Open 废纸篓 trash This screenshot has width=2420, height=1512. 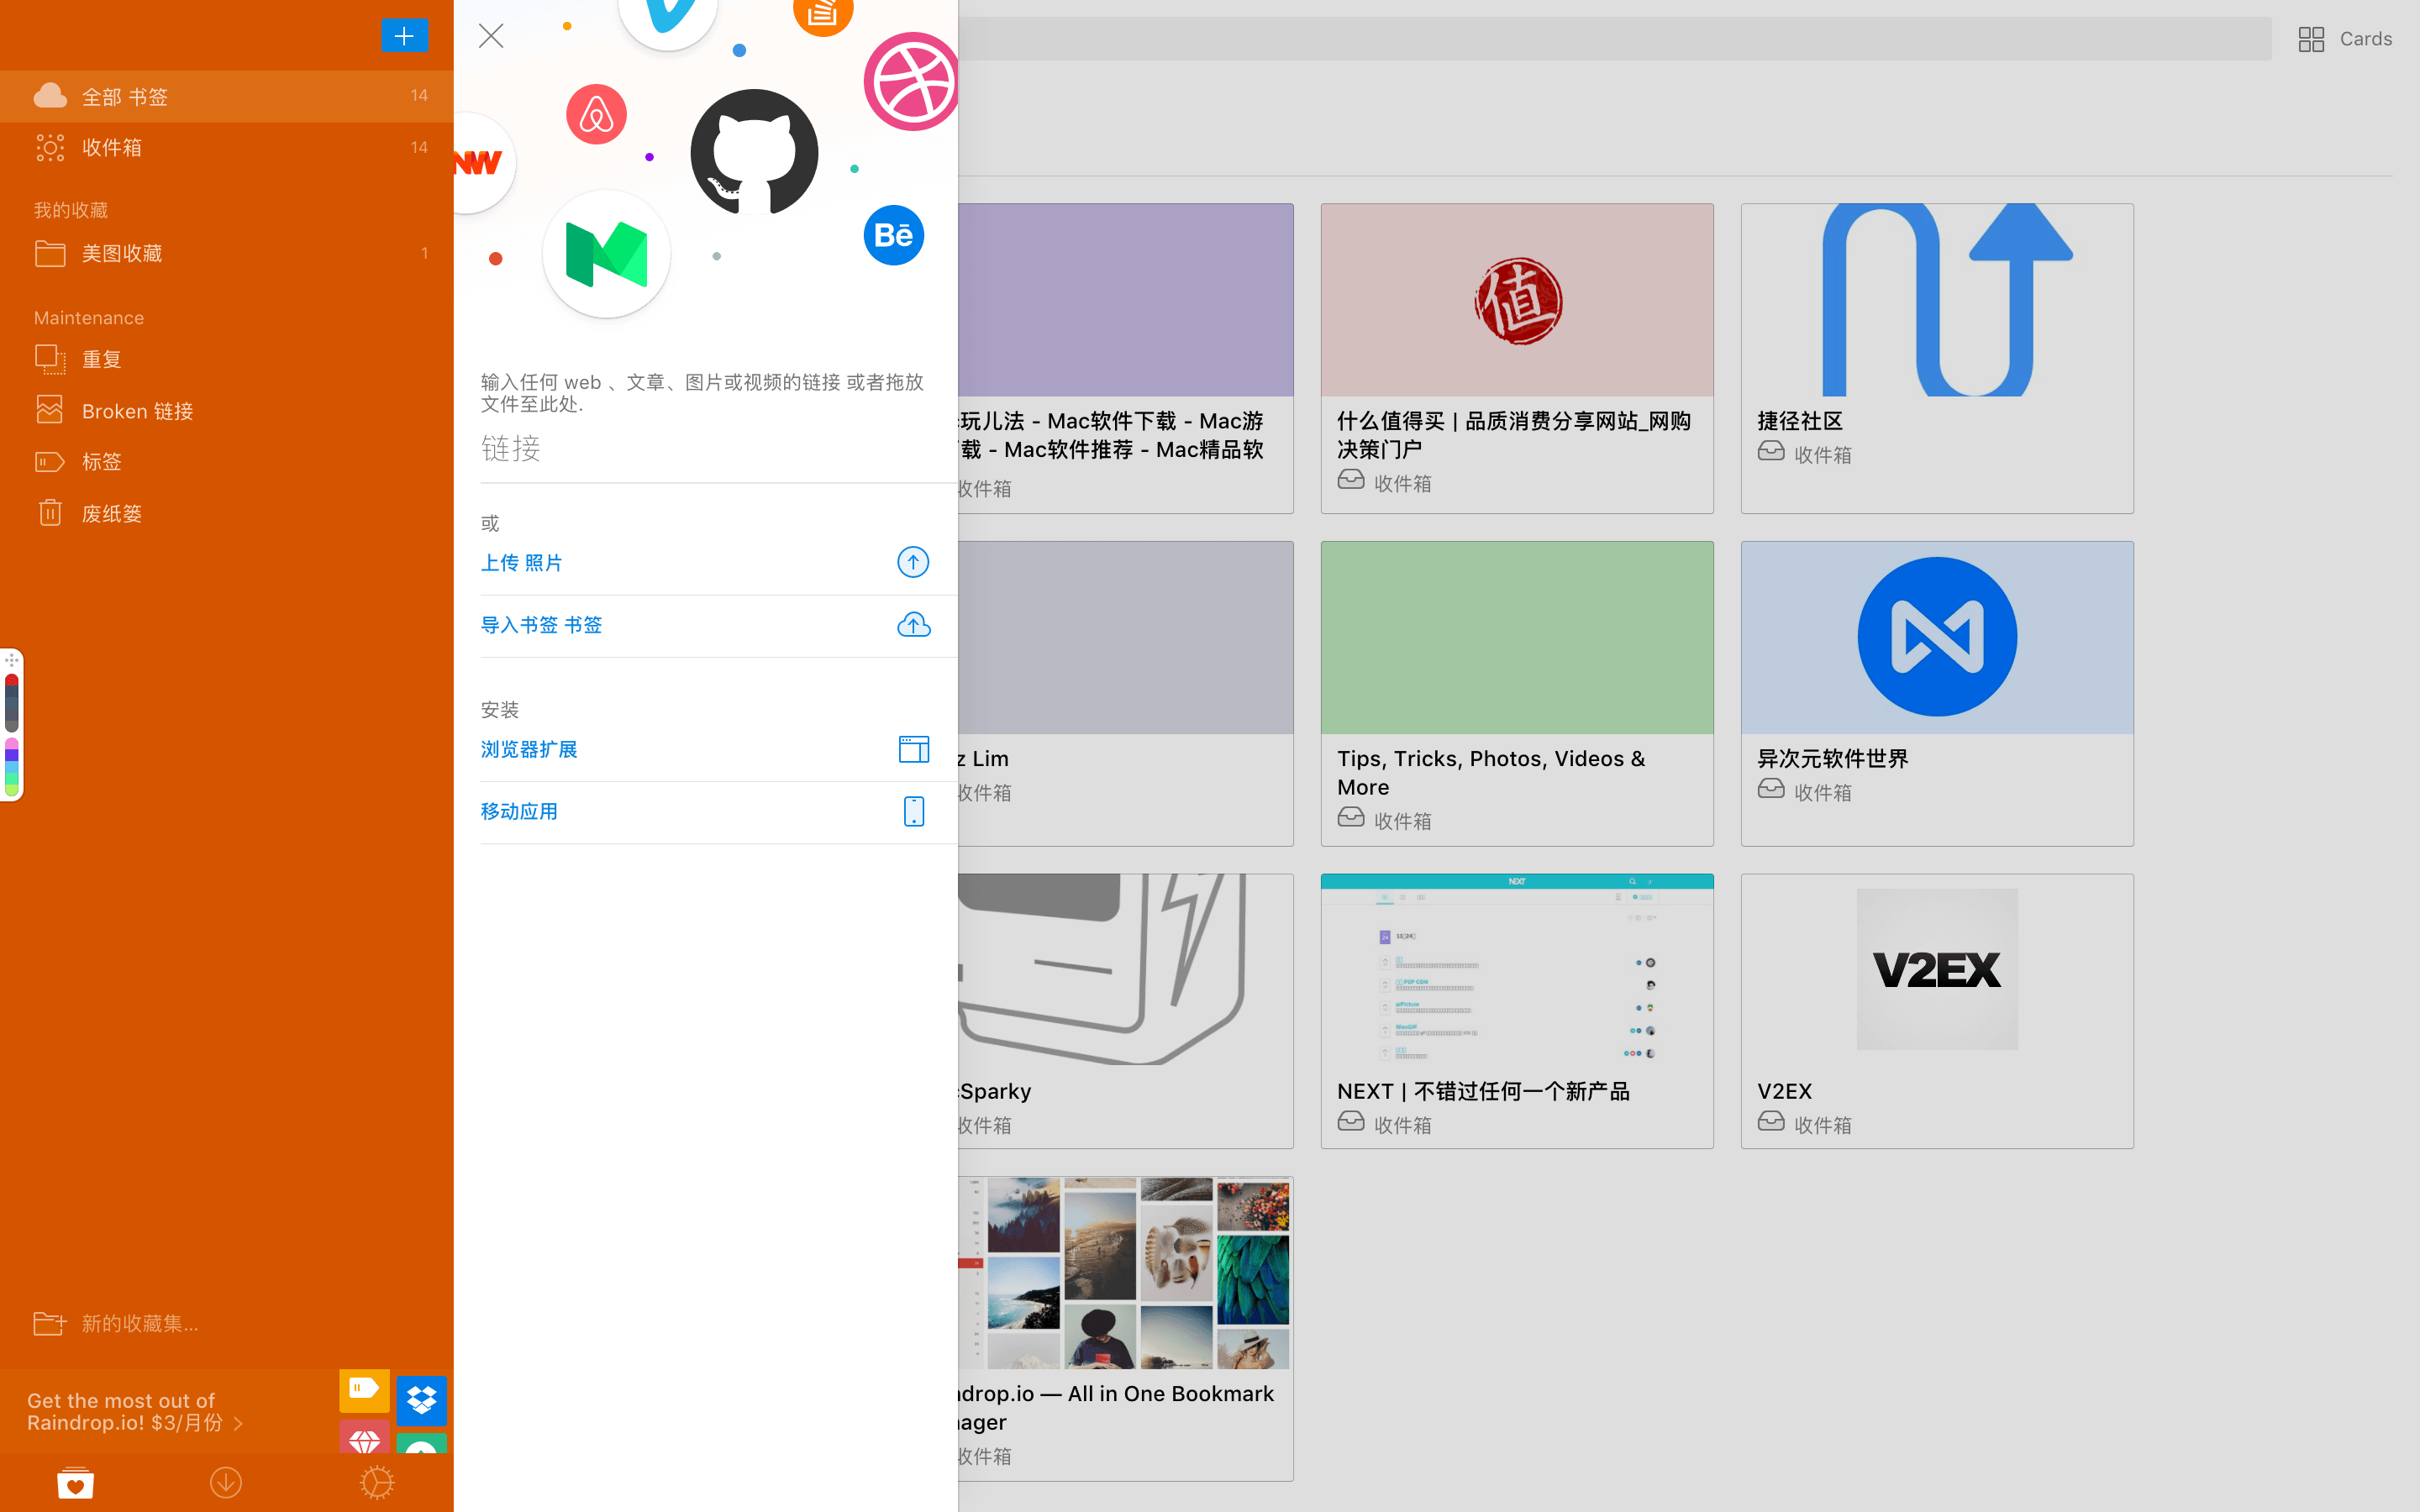point(227,514)
